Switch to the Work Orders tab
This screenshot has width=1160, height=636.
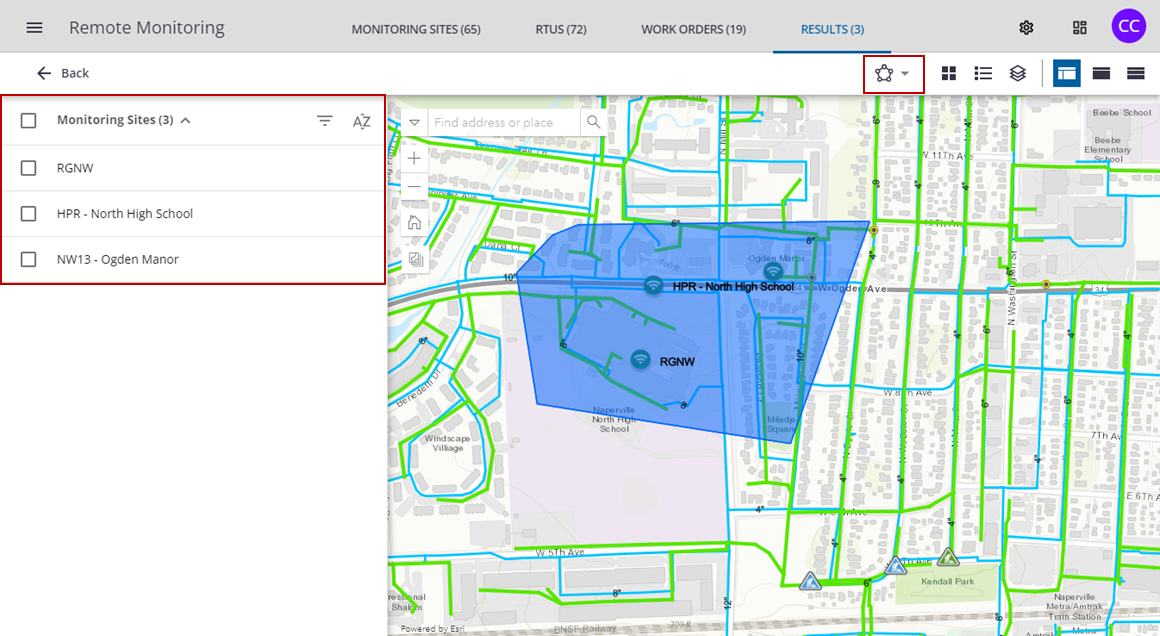pyautogui.click(x=693, y=29)
